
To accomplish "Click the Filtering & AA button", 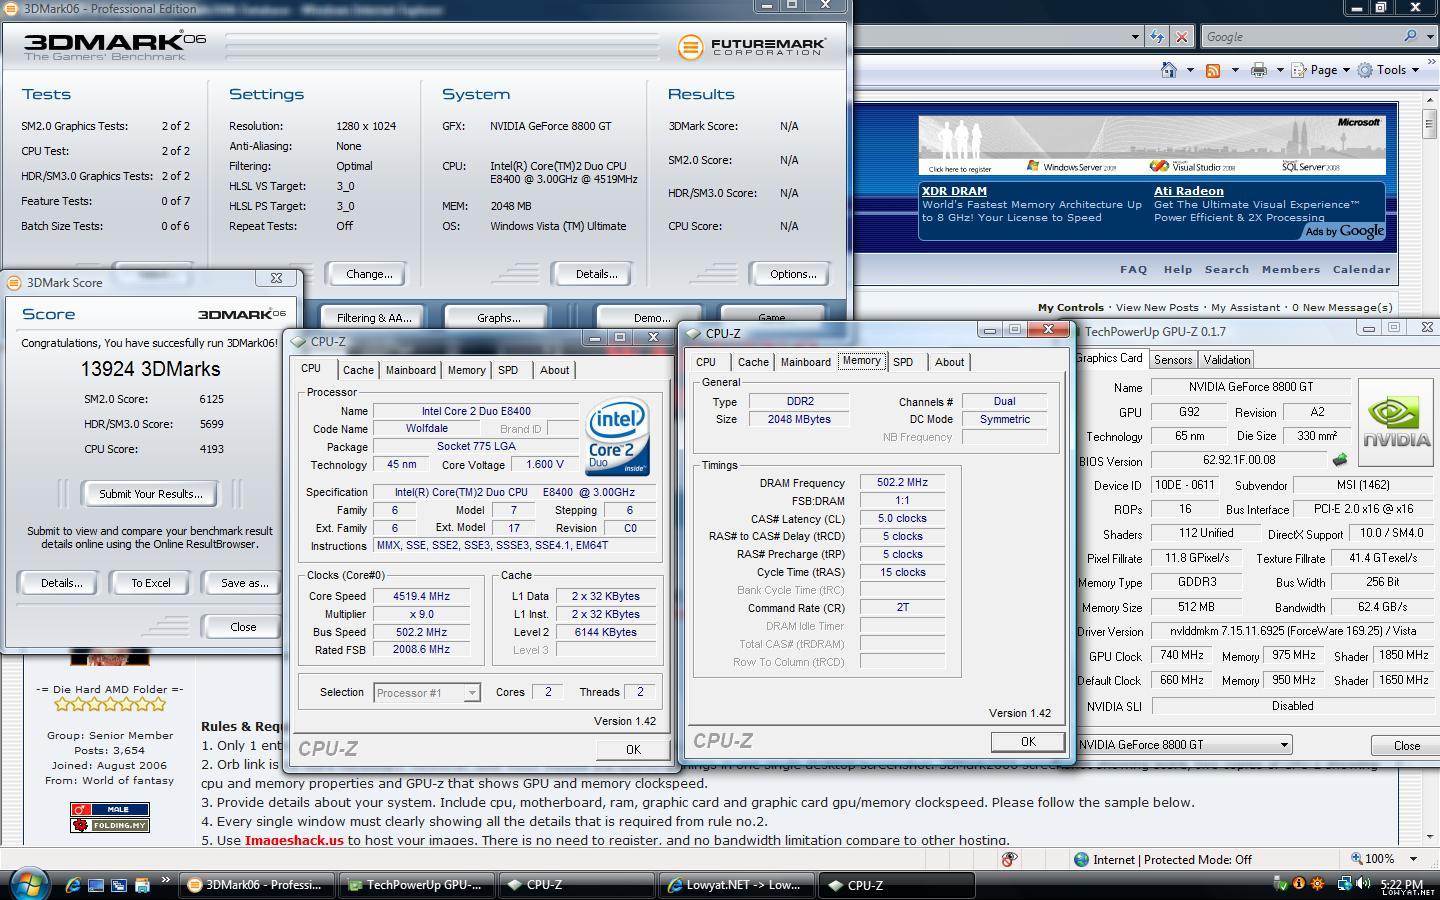I will click(x=374, y=317).
